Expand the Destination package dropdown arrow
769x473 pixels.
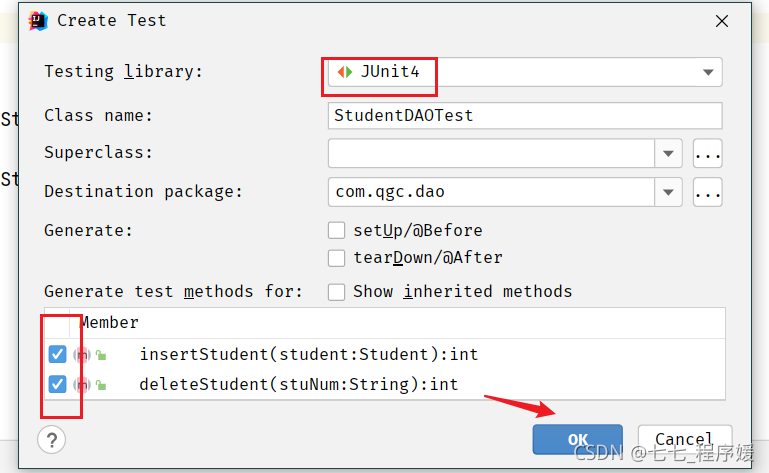pos(668,191)
